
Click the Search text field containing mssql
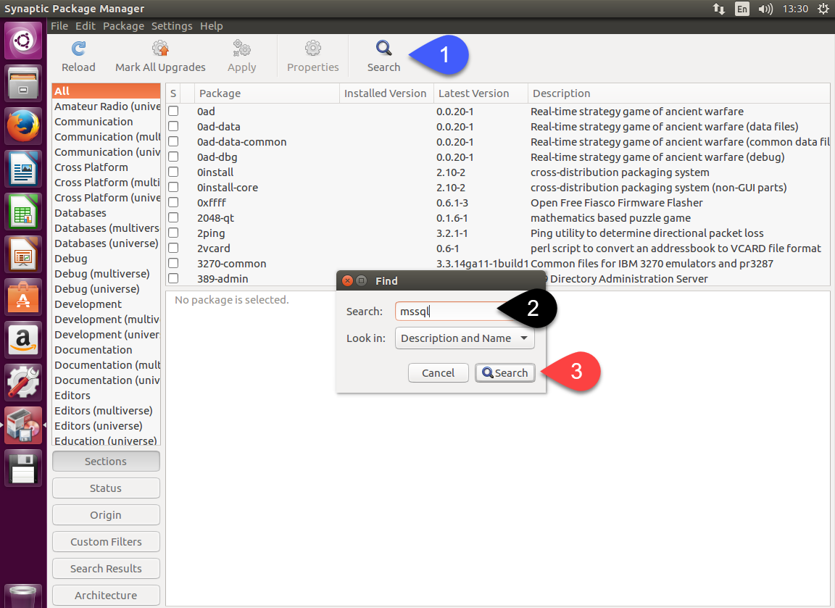[445, 312]
